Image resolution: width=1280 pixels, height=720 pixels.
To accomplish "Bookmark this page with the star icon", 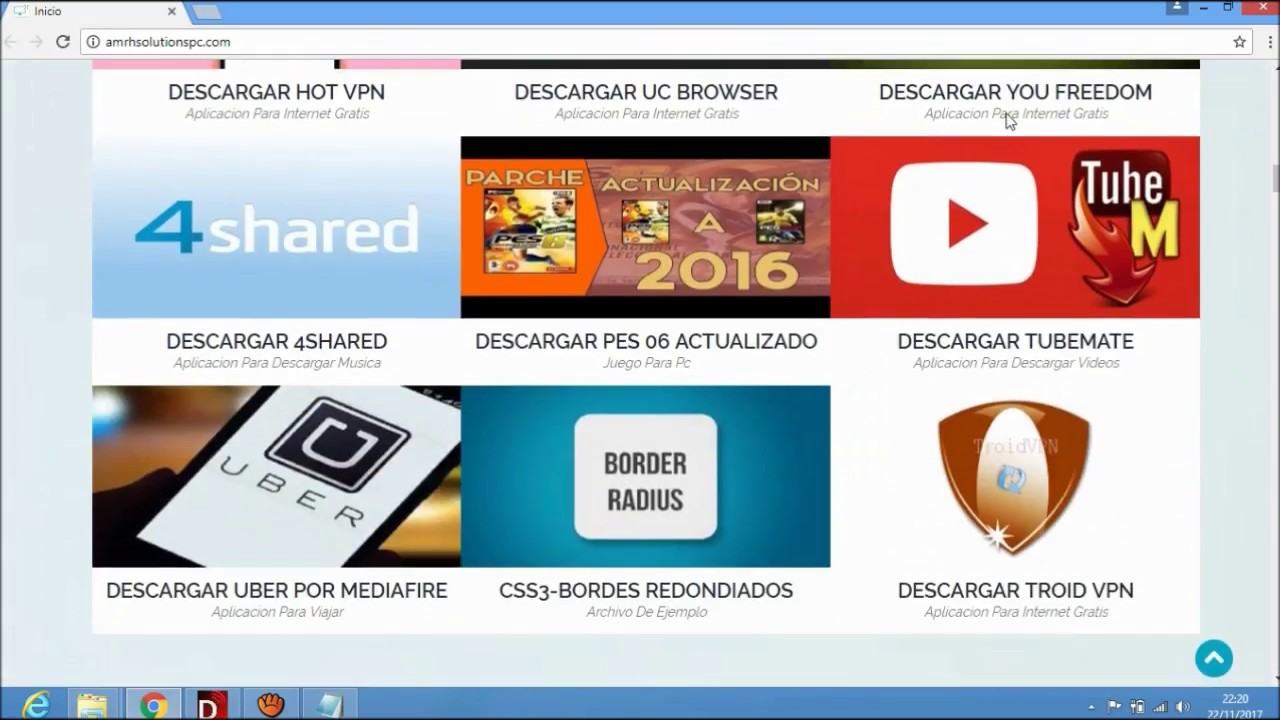I will [1239, 42].
